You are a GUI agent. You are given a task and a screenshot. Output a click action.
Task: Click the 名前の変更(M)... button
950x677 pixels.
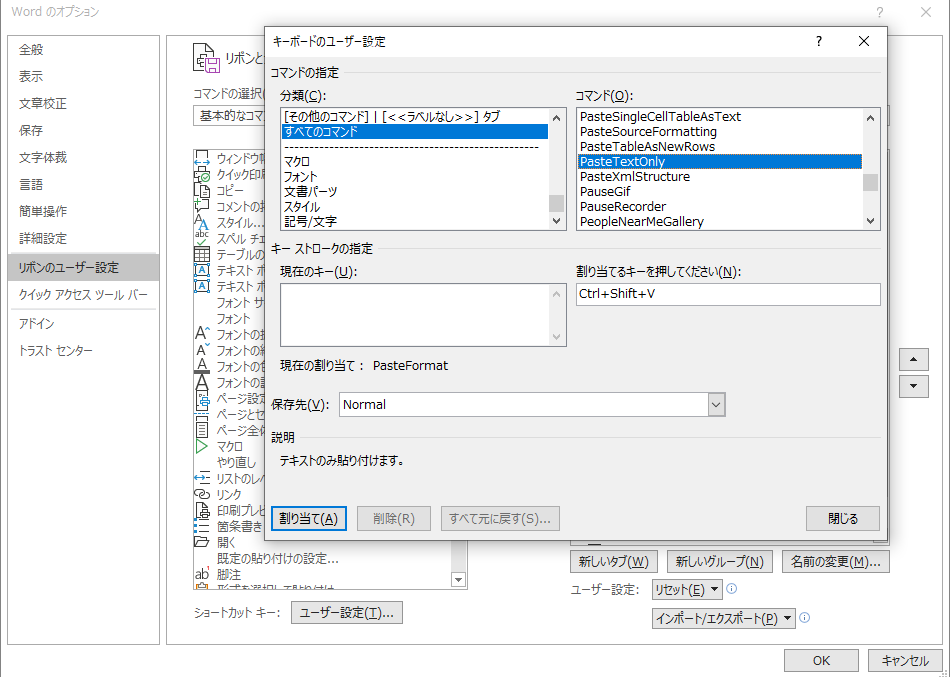[x=835, y=562]
